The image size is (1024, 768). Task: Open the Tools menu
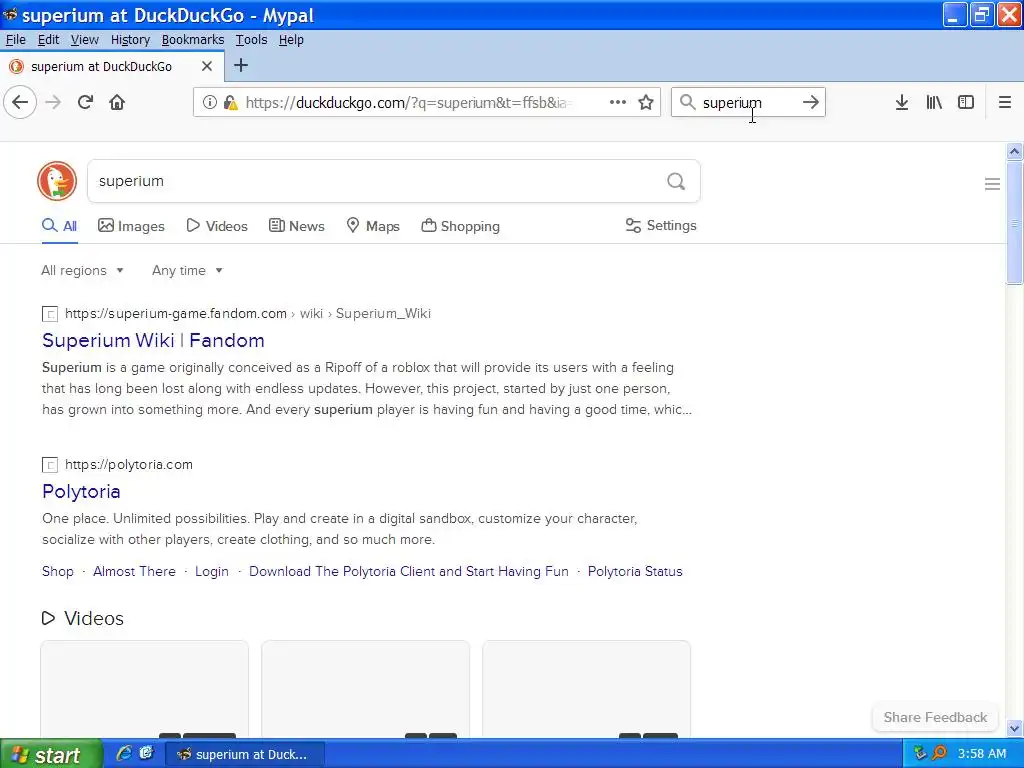click(x=251, y=40)
